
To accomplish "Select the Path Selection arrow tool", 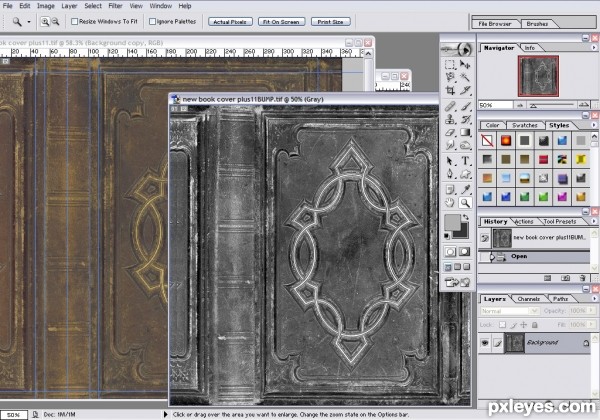I will click(450, 161).
